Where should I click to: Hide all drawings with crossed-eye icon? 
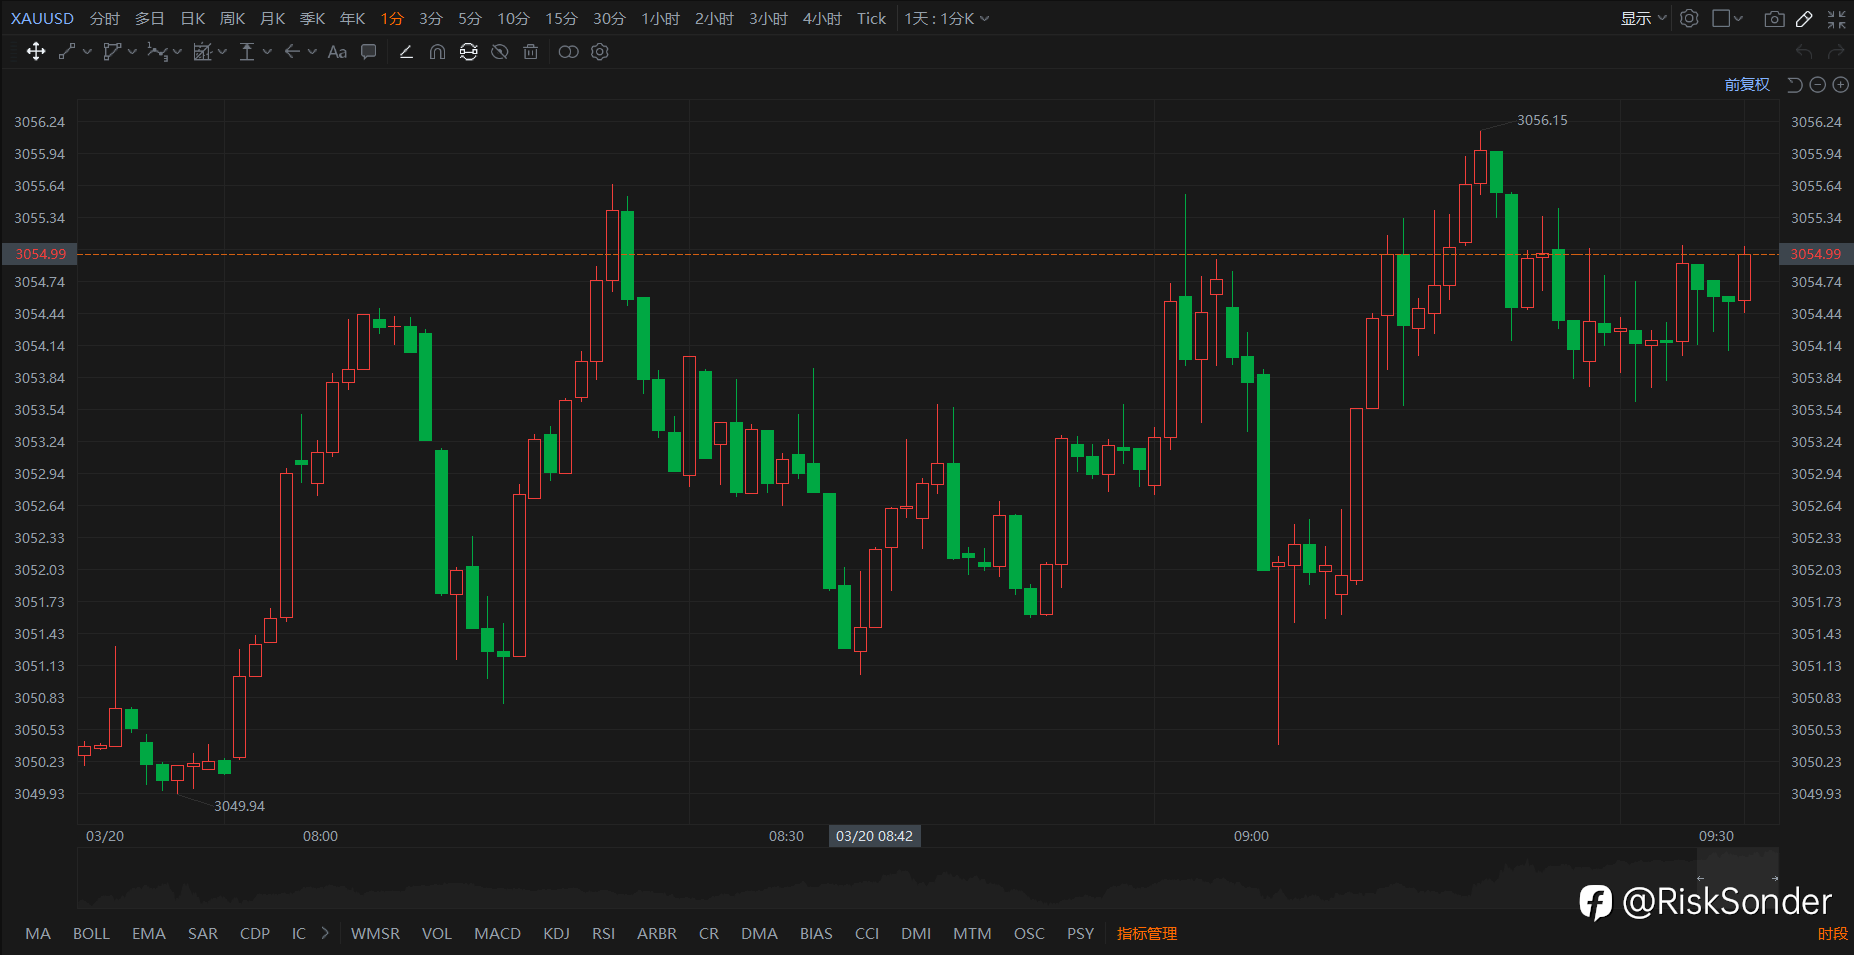coord(500,52)
